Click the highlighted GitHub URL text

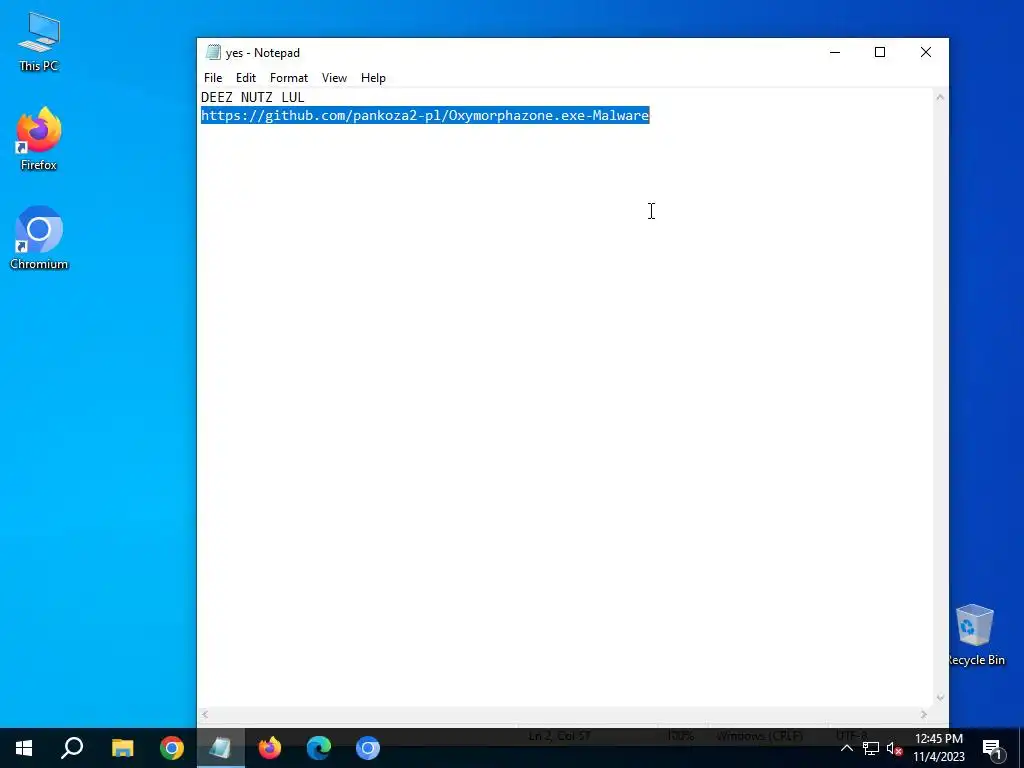click(x=425, y=116)
